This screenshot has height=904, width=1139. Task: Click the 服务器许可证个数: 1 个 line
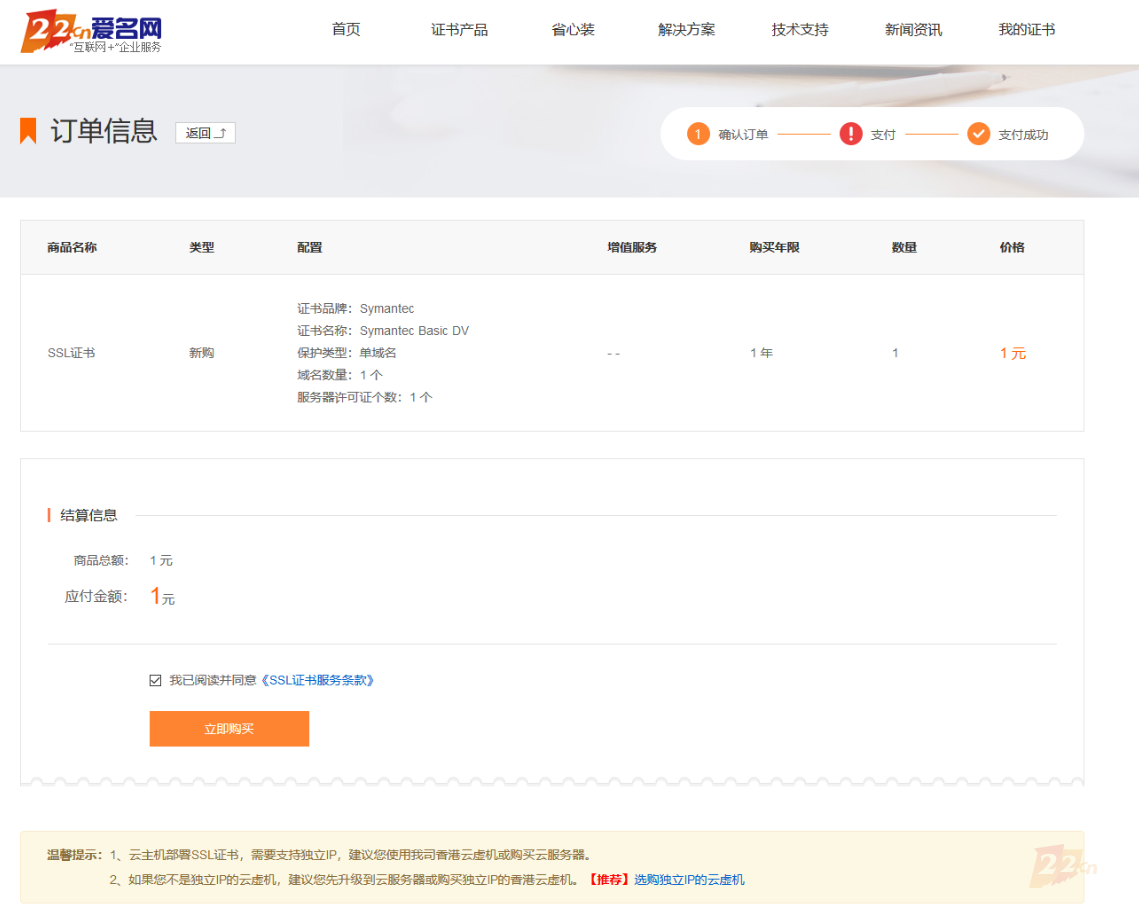click(x=365, y=397)
